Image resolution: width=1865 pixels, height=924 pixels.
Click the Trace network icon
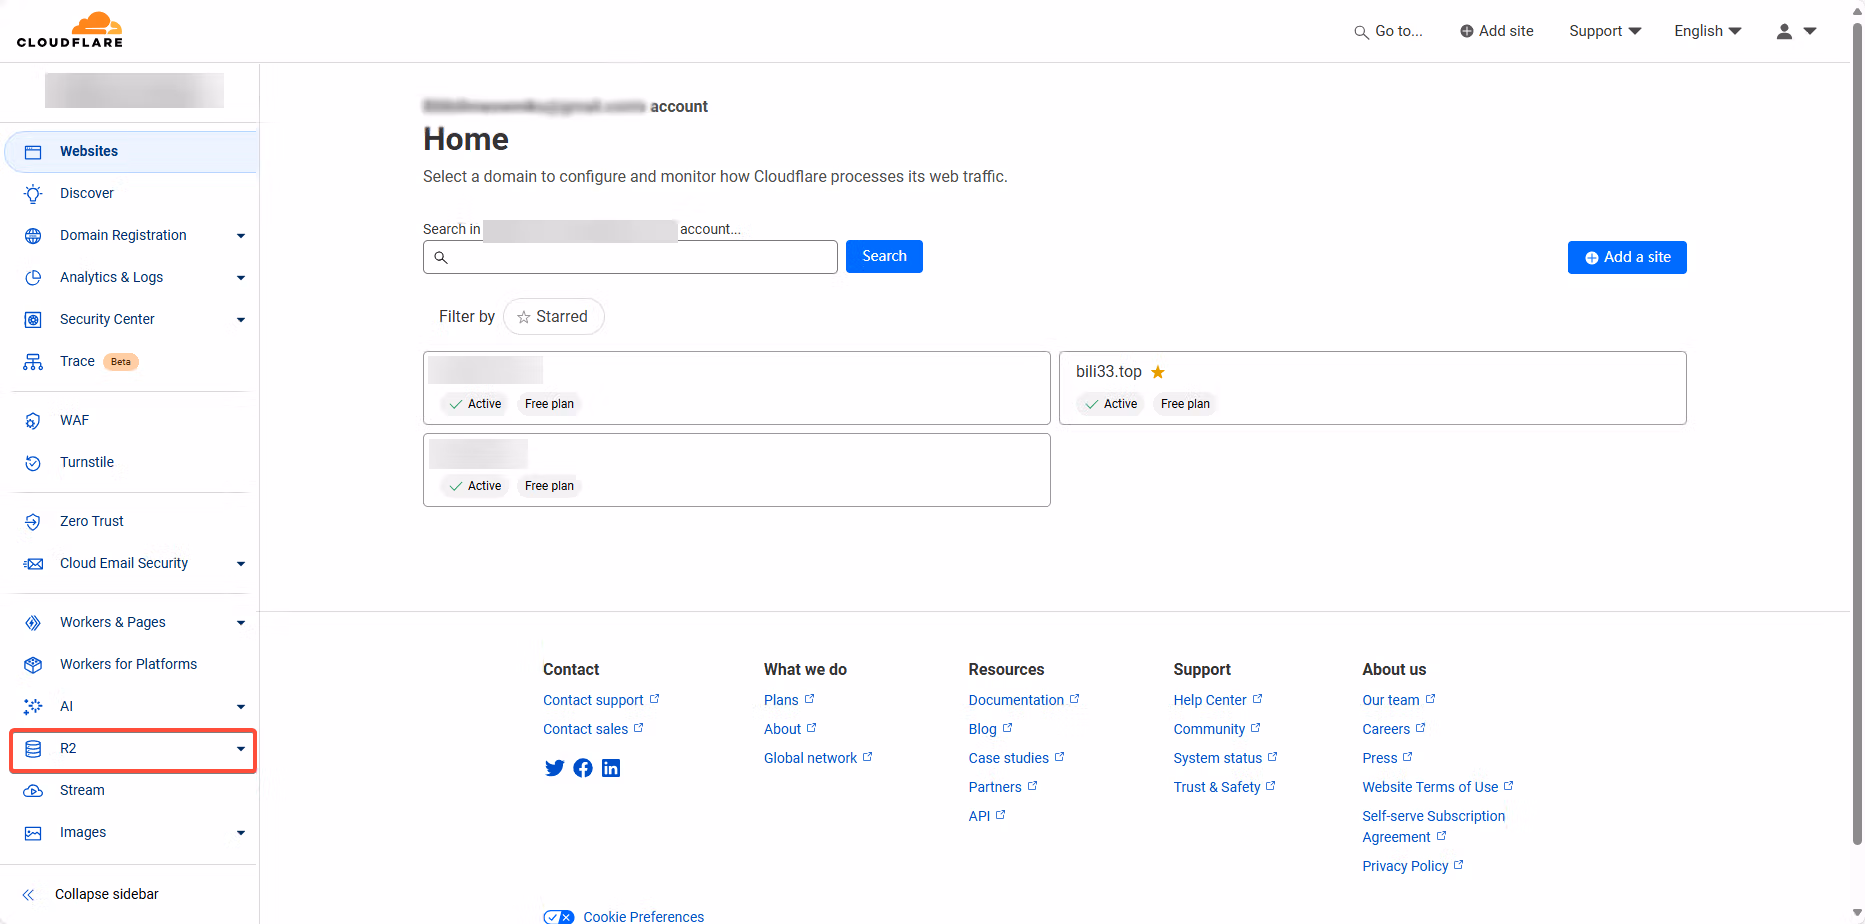click(x=33, y=362)
